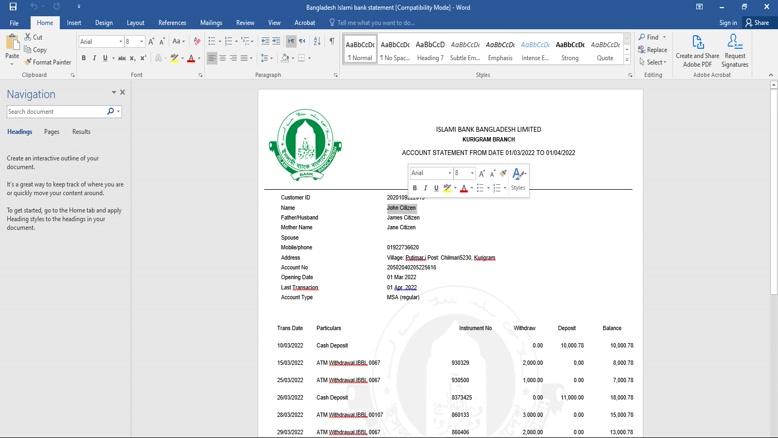The image size is (778, 438).
Task: Click the Search document field
Action: 56,111
